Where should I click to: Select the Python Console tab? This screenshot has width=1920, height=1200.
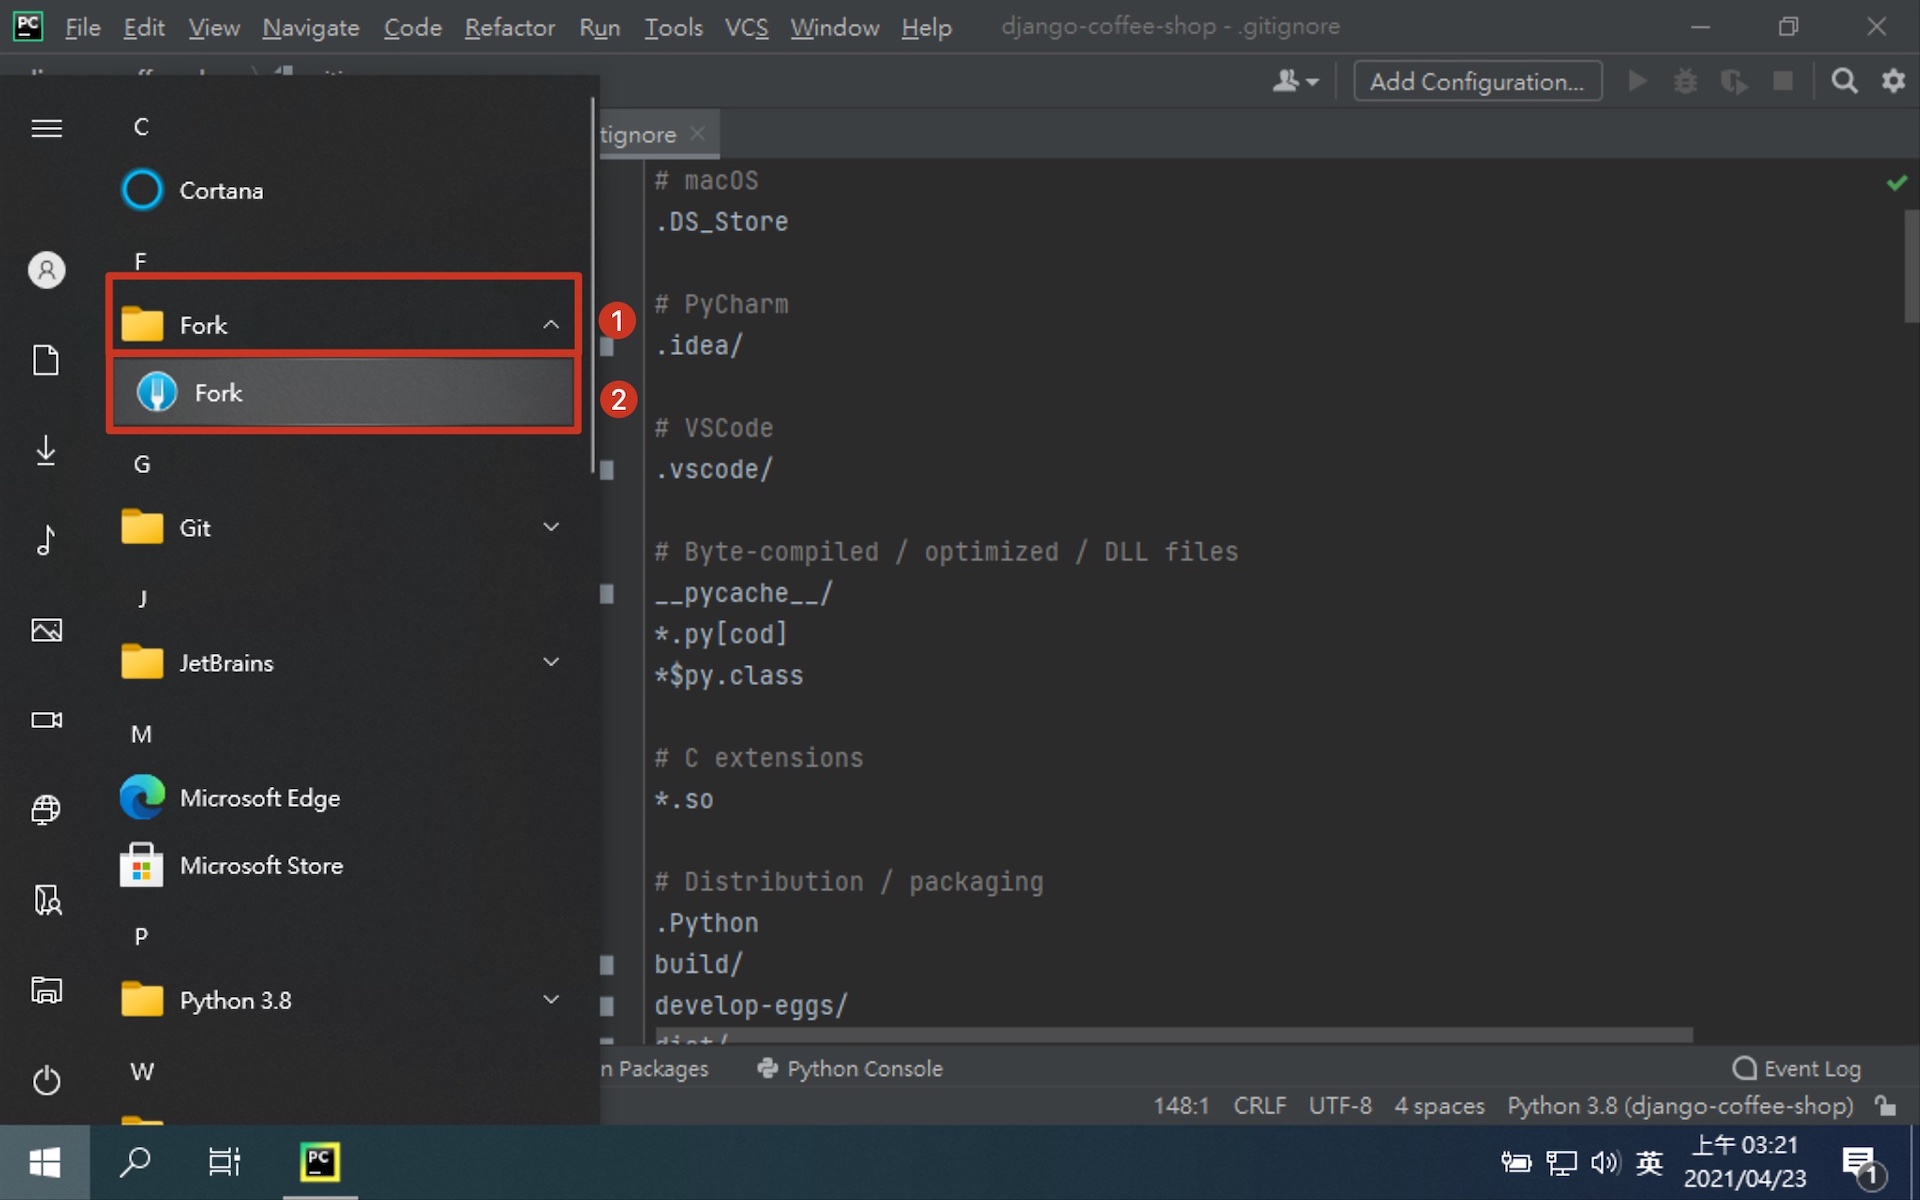(847, 1069)
